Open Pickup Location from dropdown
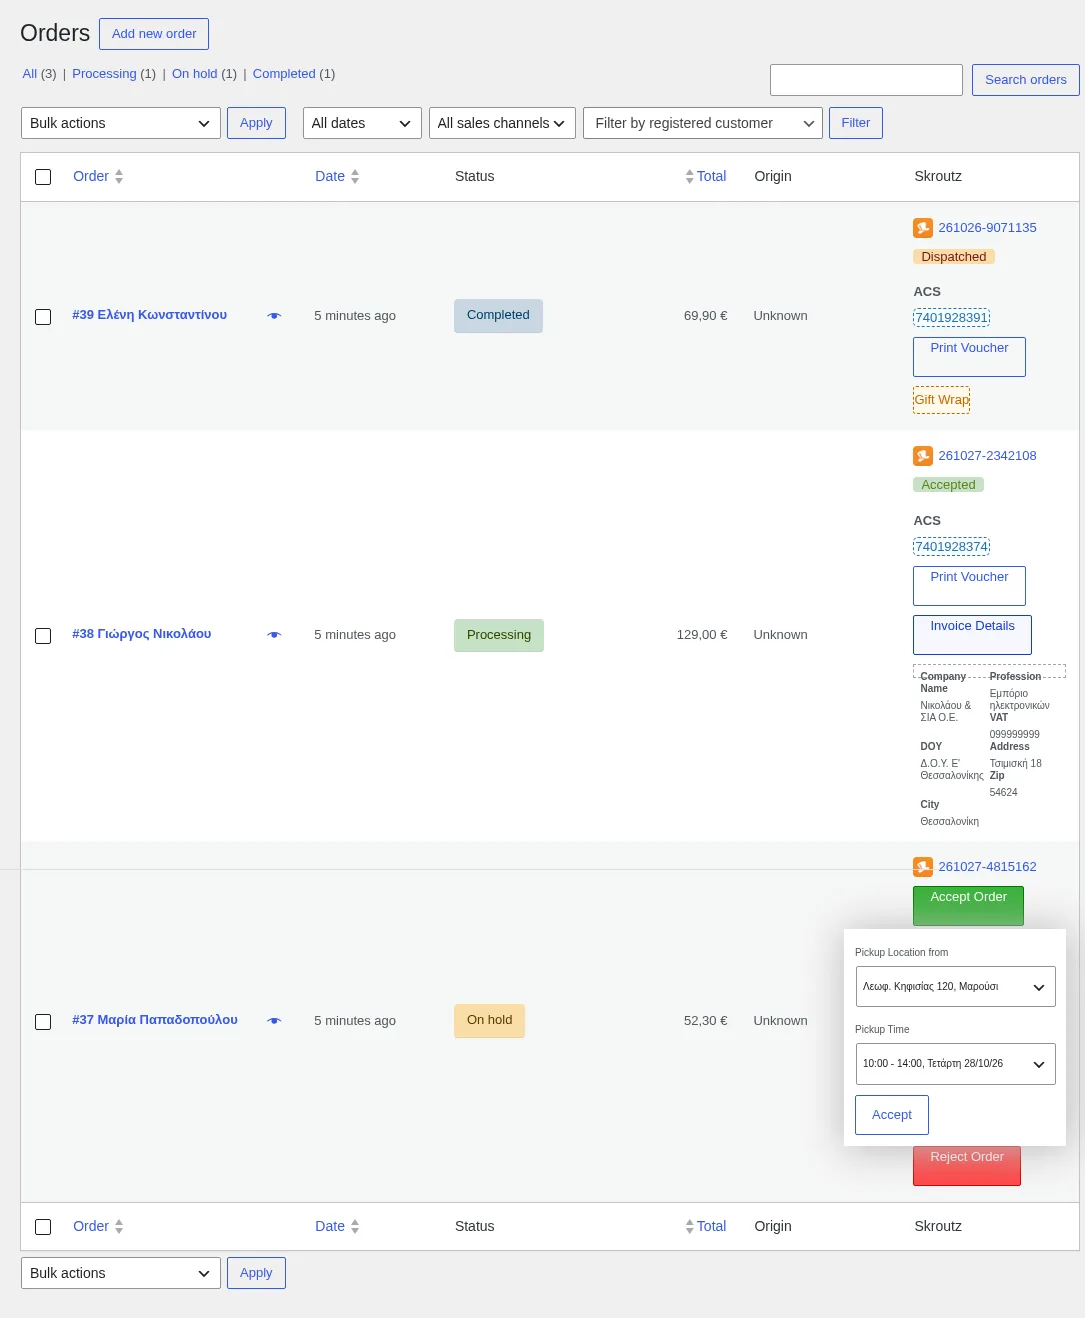Image resolution: width=1085 pixels, height=1318 pixels. pos(955,987)
